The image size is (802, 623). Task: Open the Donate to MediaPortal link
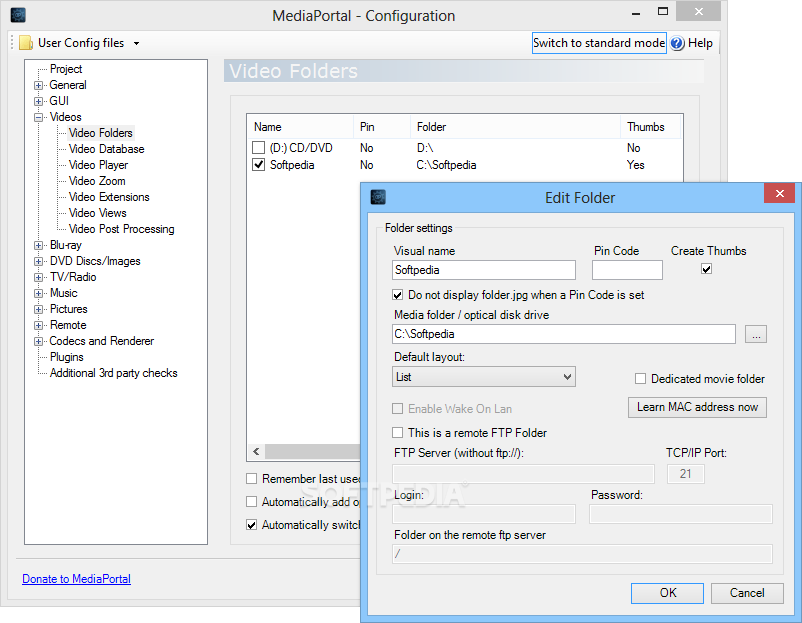point(77,578)
